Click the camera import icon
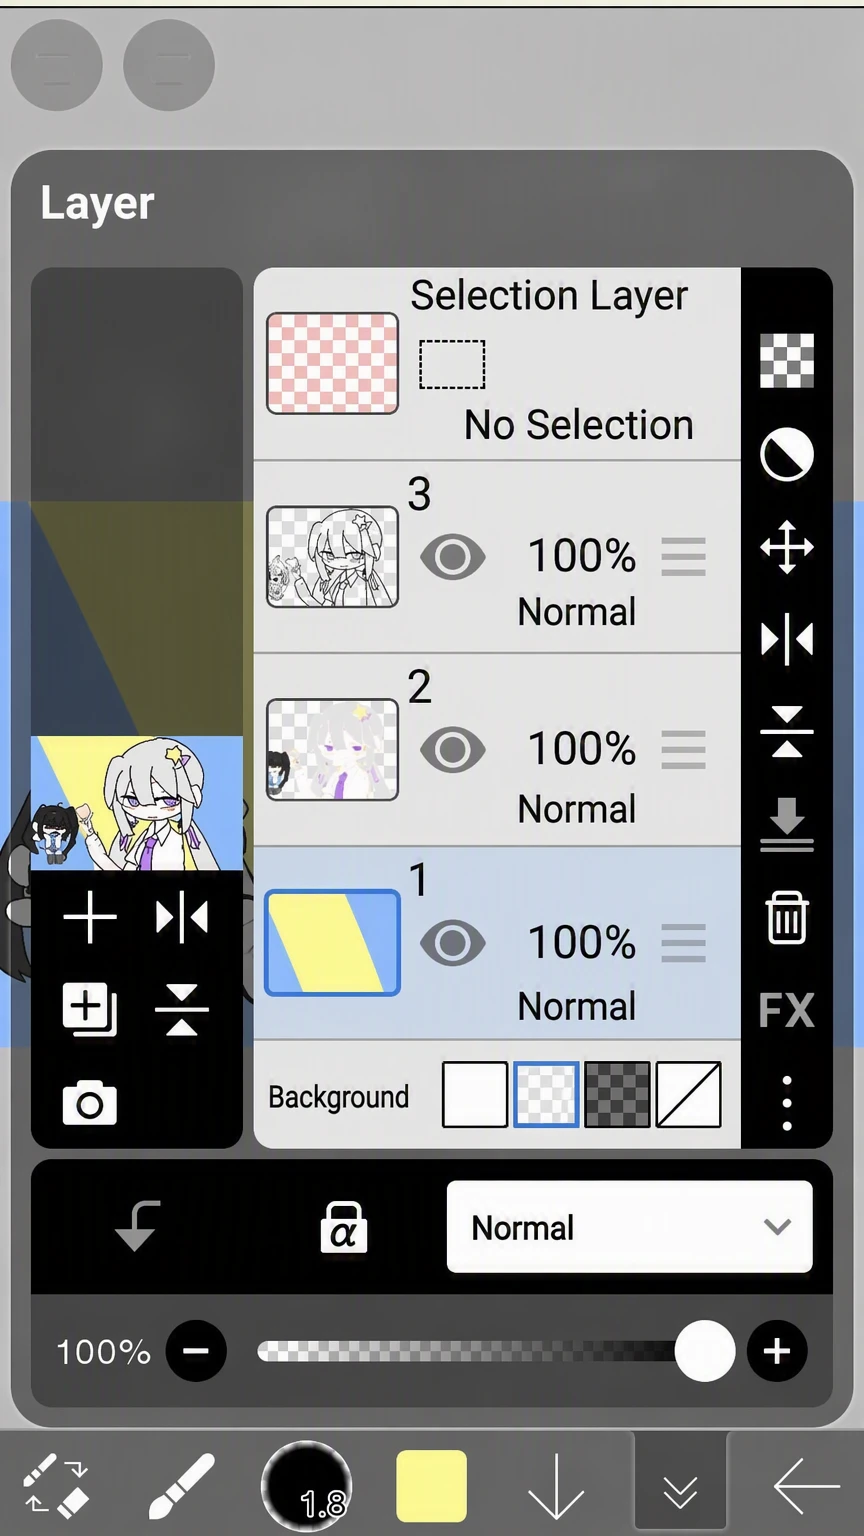 coord(90,1103)
